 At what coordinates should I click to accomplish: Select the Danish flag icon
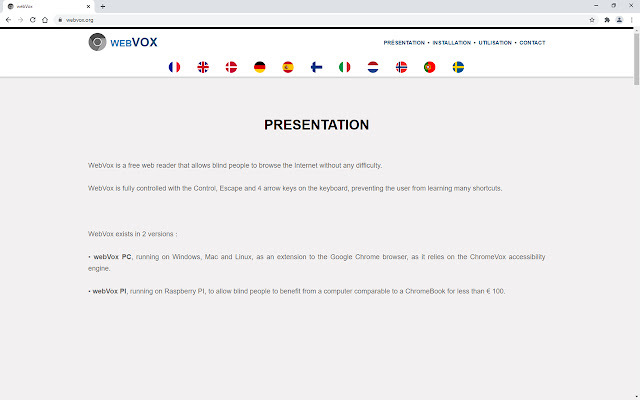coord(231,67)
